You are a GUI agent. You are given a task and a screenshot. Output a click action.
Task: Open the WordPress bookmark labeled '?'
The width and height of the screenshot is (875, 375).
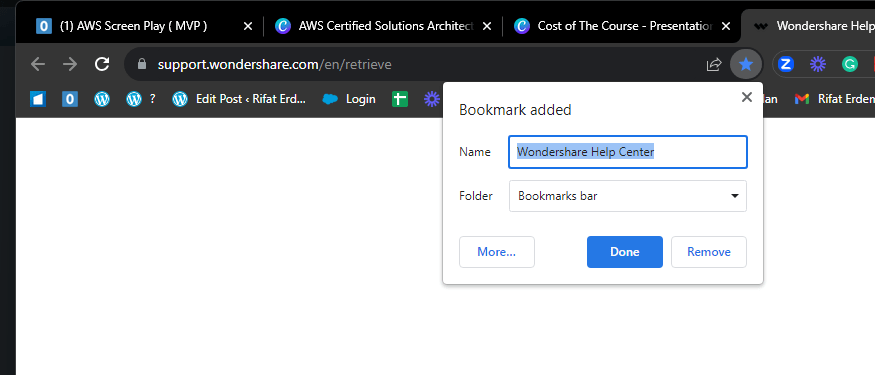click(141, 99)
